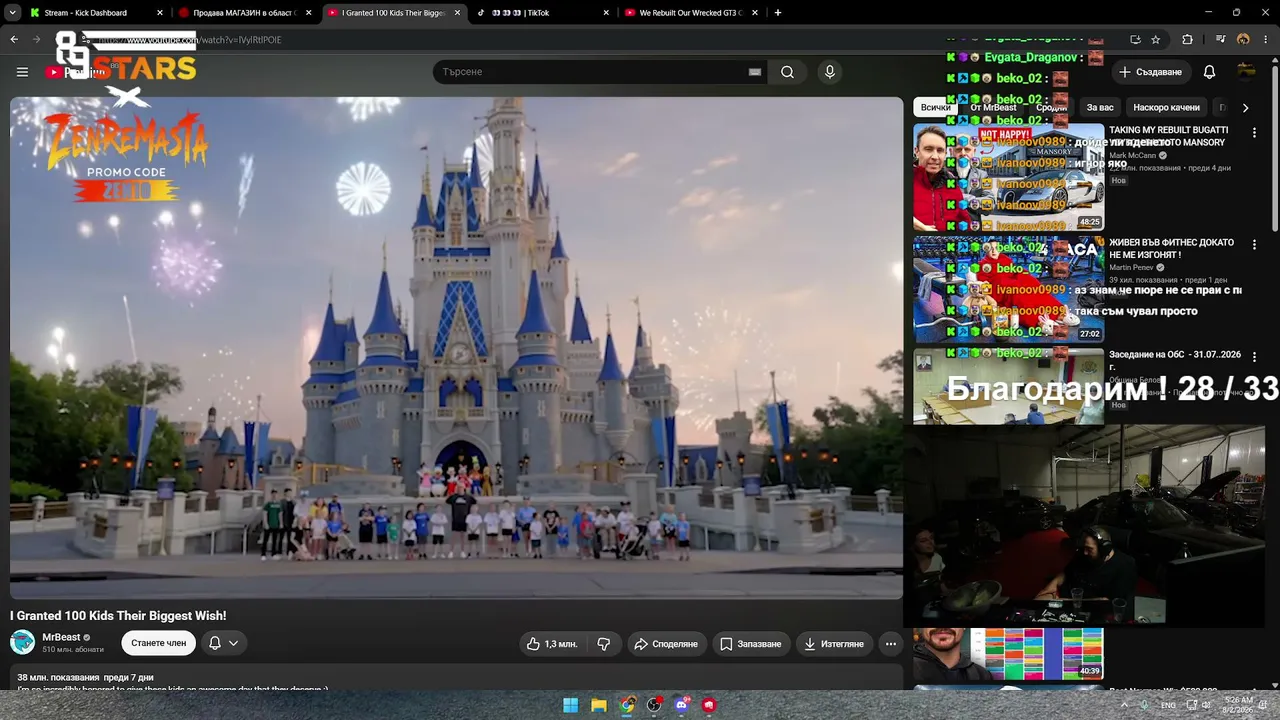Like the video with thumbs up
1280x720 pixels.
coord(552,644)
